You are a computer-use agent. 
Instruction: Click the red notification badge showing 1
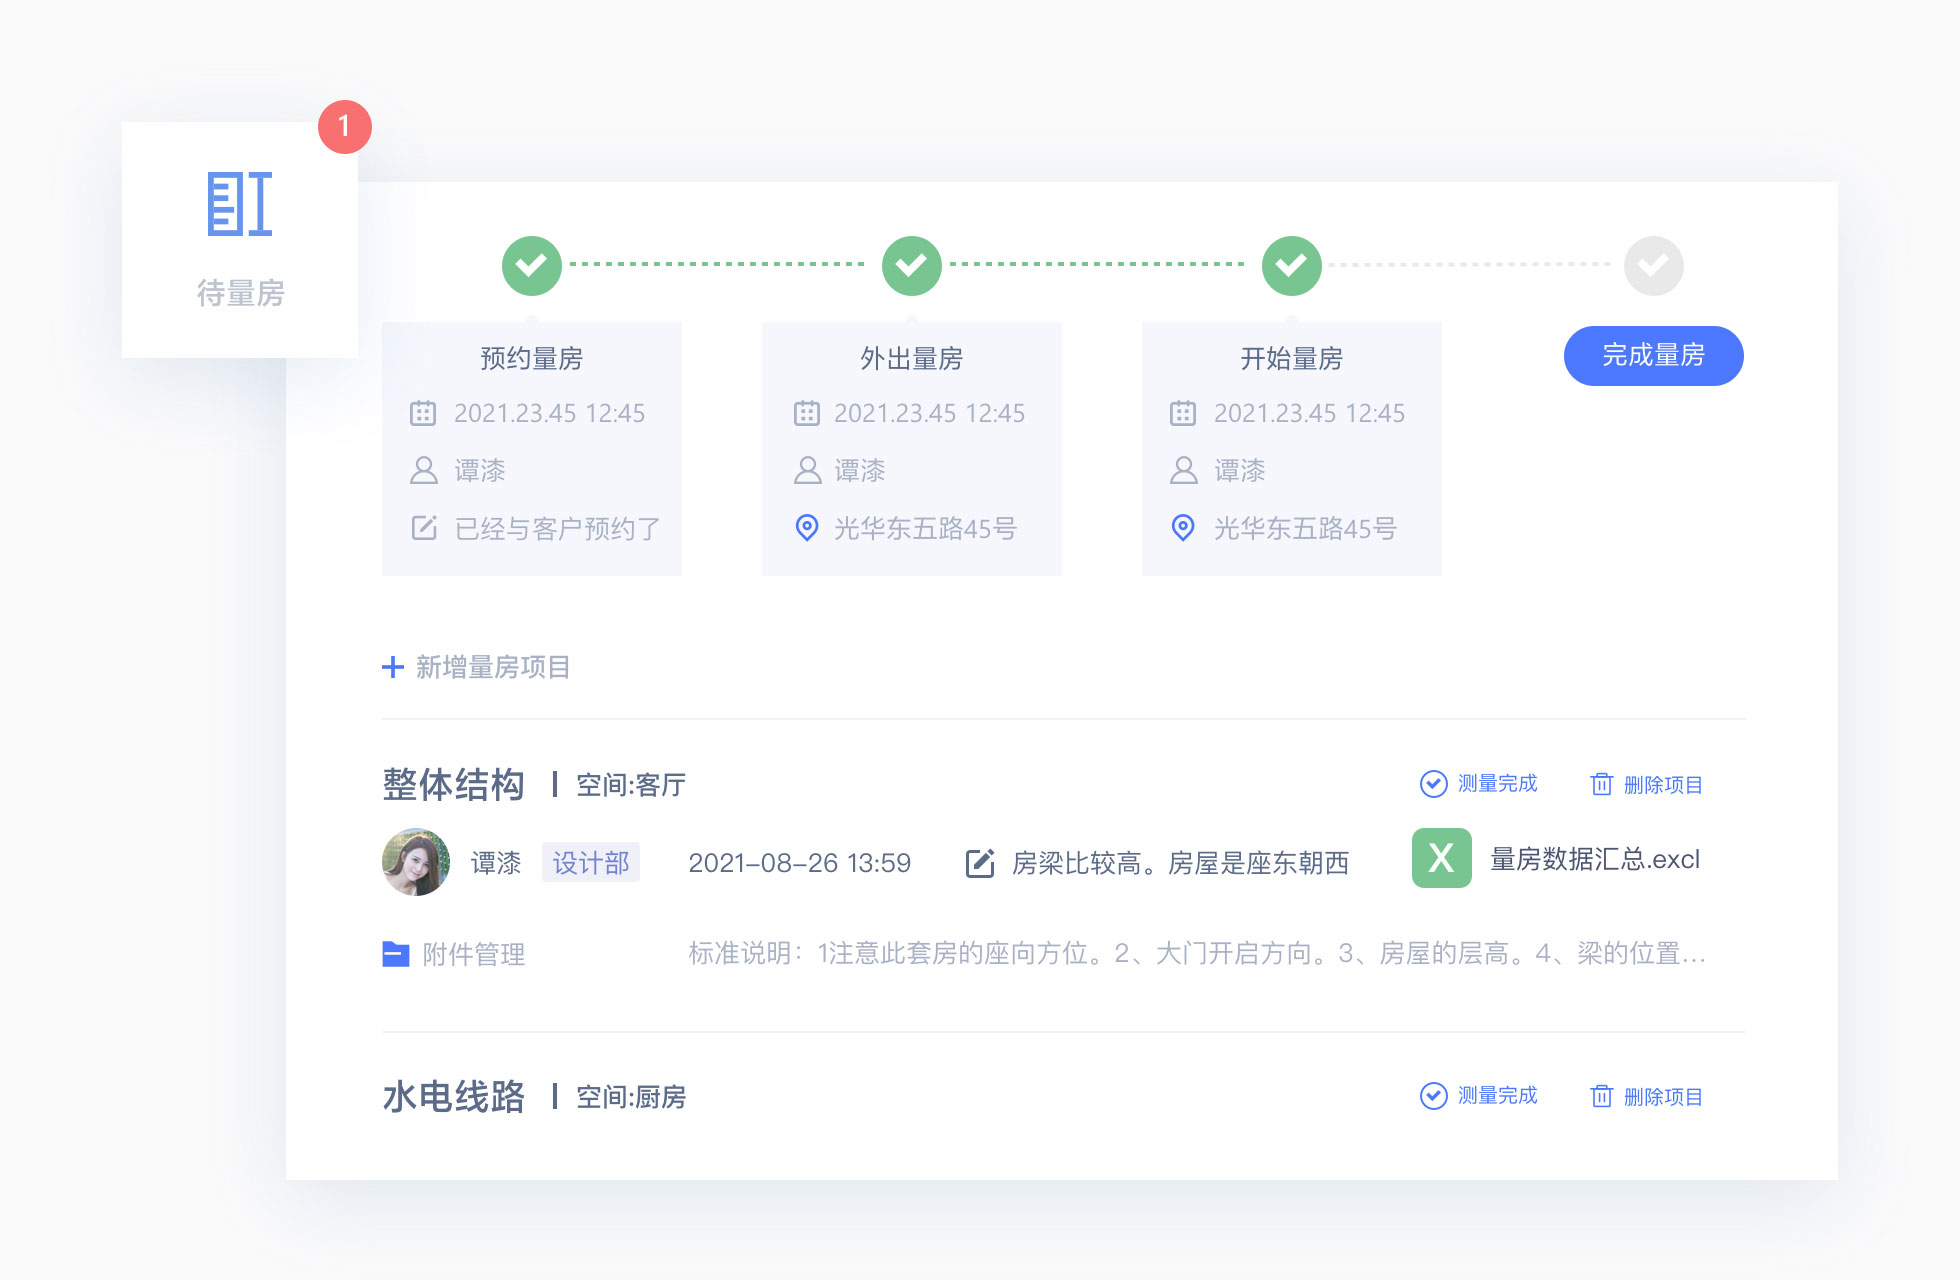[344, 127]
